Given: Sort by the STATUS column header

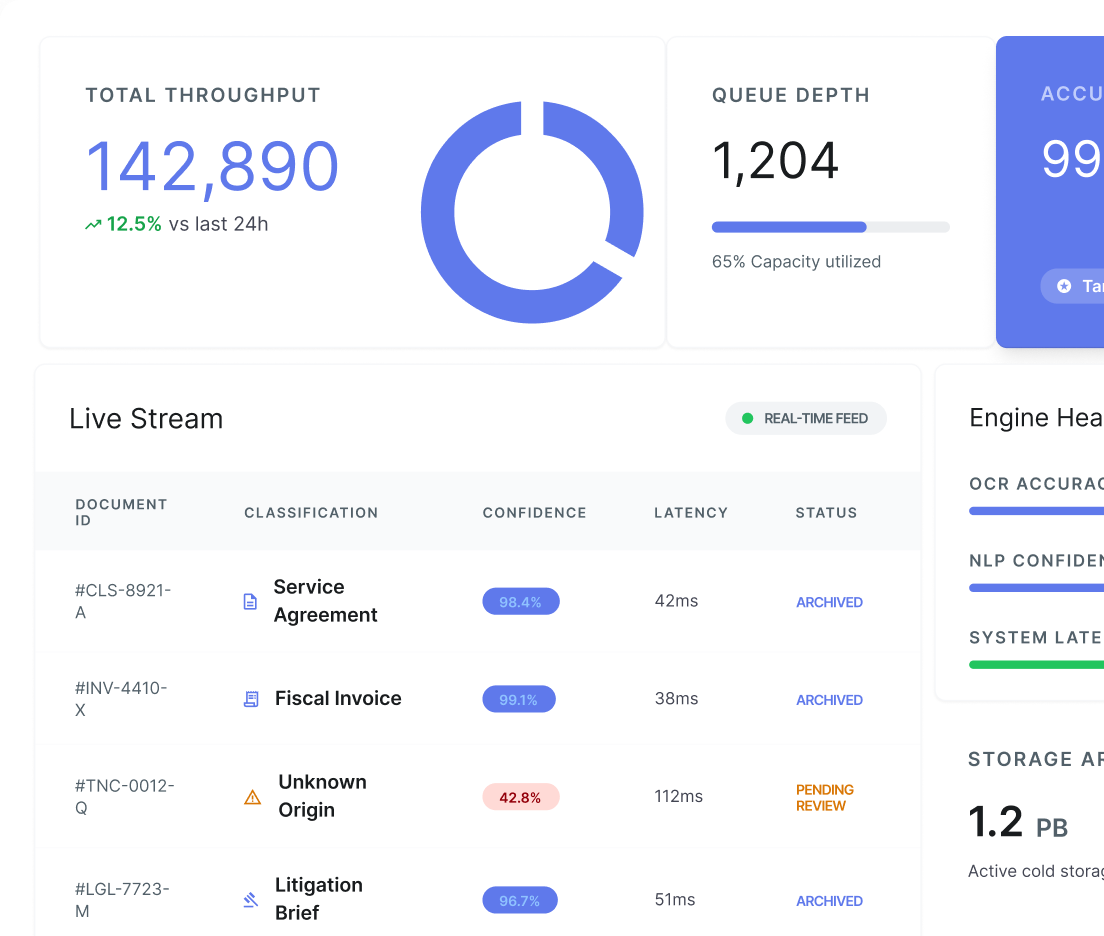Looking at the screenshot, I should pos(827,513).
